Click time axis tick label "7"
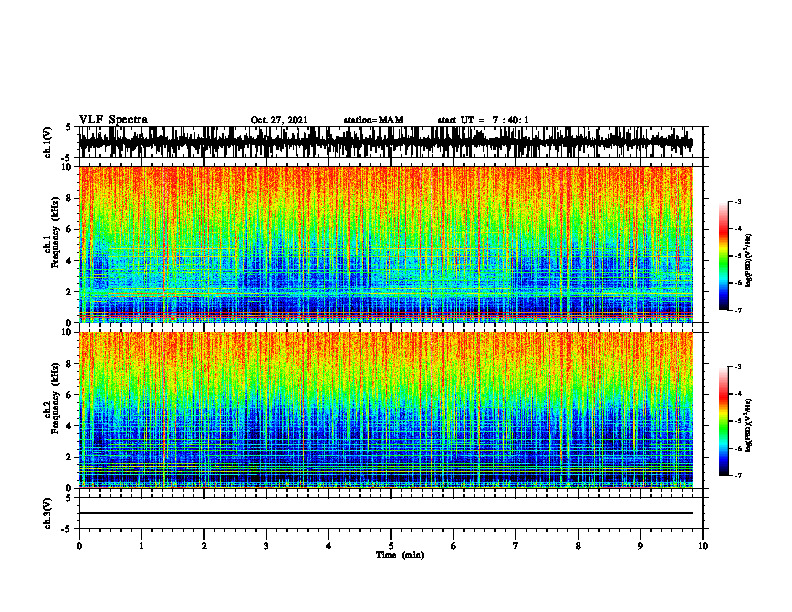792x612 pixels. tap(516, 546)
